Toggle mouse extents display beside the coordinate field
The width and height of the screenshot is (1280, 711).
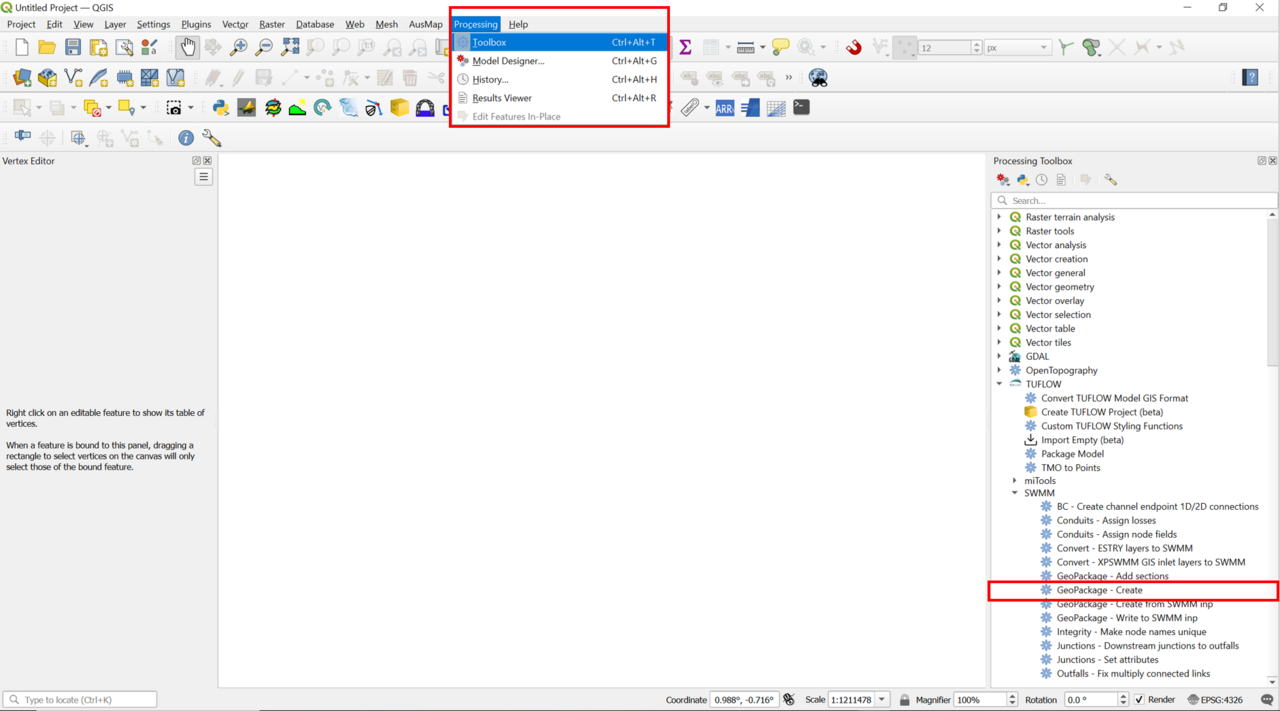coord(789,700)
